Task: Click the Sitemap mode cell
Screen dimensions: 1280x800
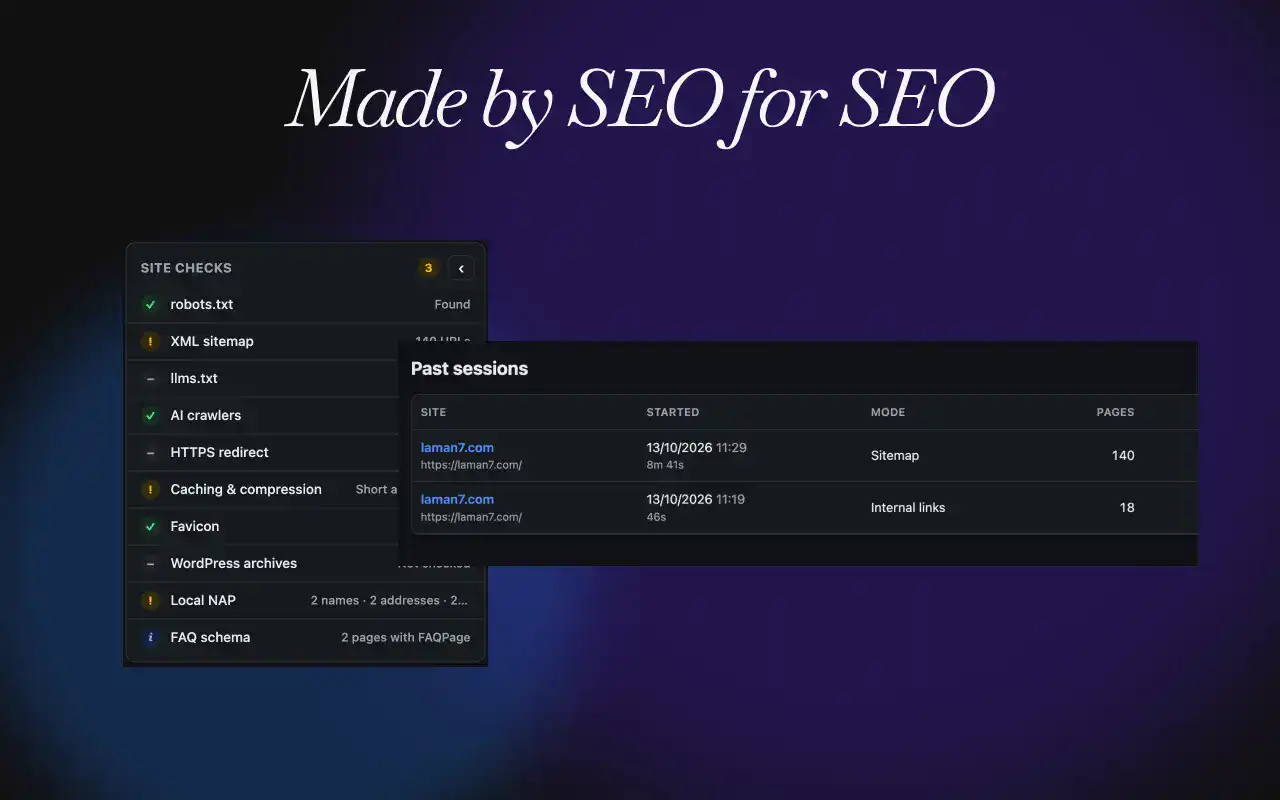Action: [x=895, y=455]
